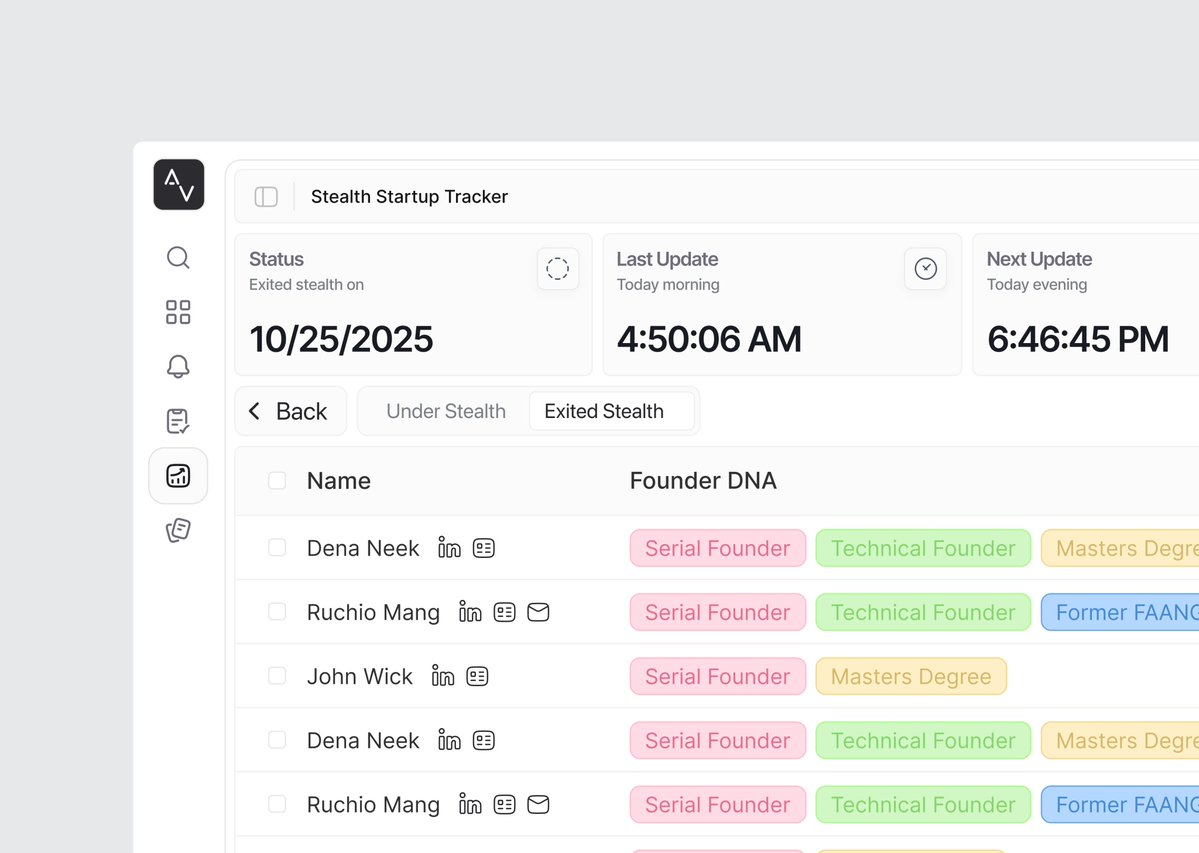The height and width of the screenshot is (853, 1199).
Task: Open search from the sidebar
Action: [x=178, y=258]
